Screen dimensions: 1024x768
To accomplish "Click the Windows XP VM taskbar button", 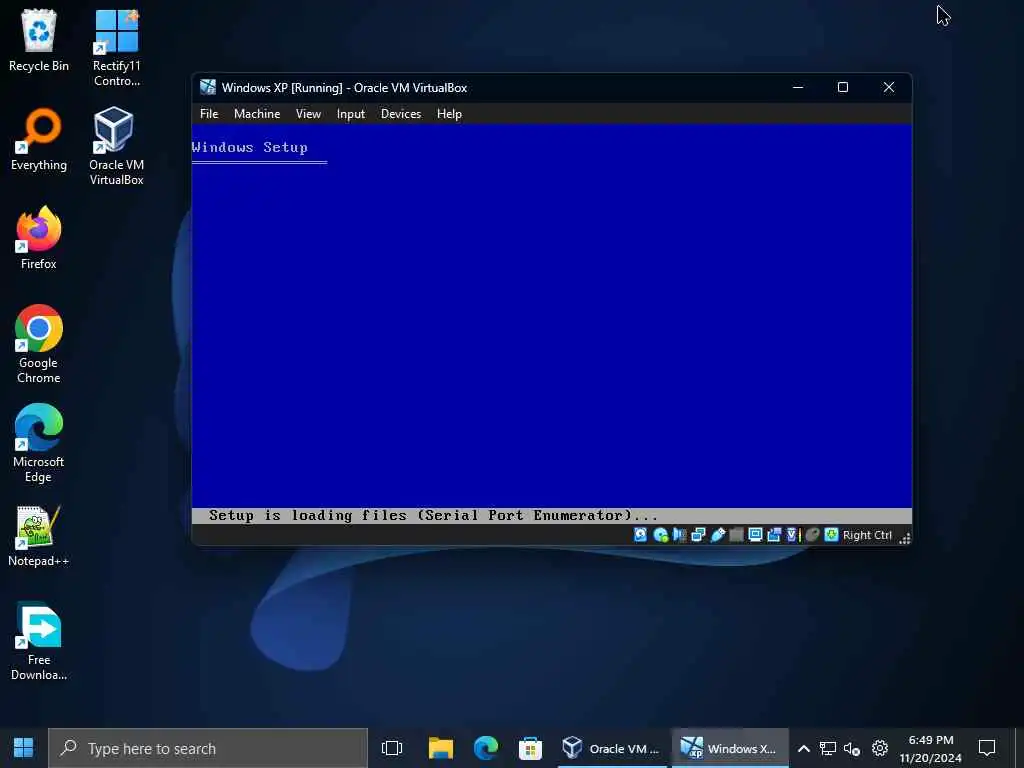I will point(729,748).
